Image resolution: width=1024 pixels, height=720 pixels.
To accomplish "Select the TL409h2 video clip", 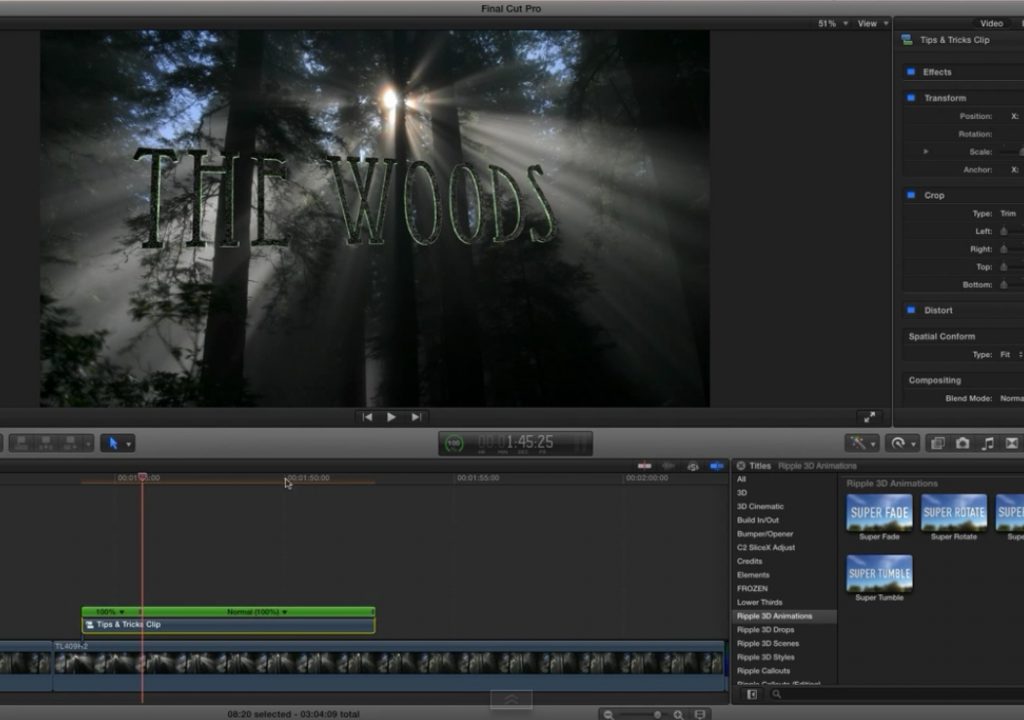I will [x=389, y=665].
